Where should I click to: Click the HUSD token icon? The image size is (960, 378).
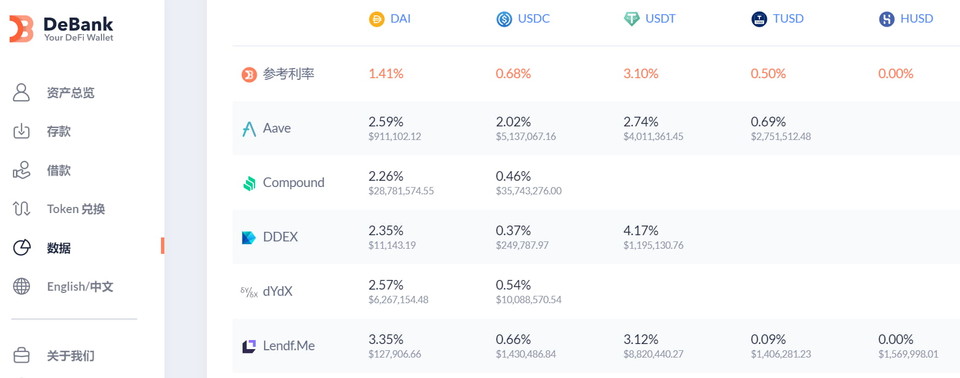point(887,19)
